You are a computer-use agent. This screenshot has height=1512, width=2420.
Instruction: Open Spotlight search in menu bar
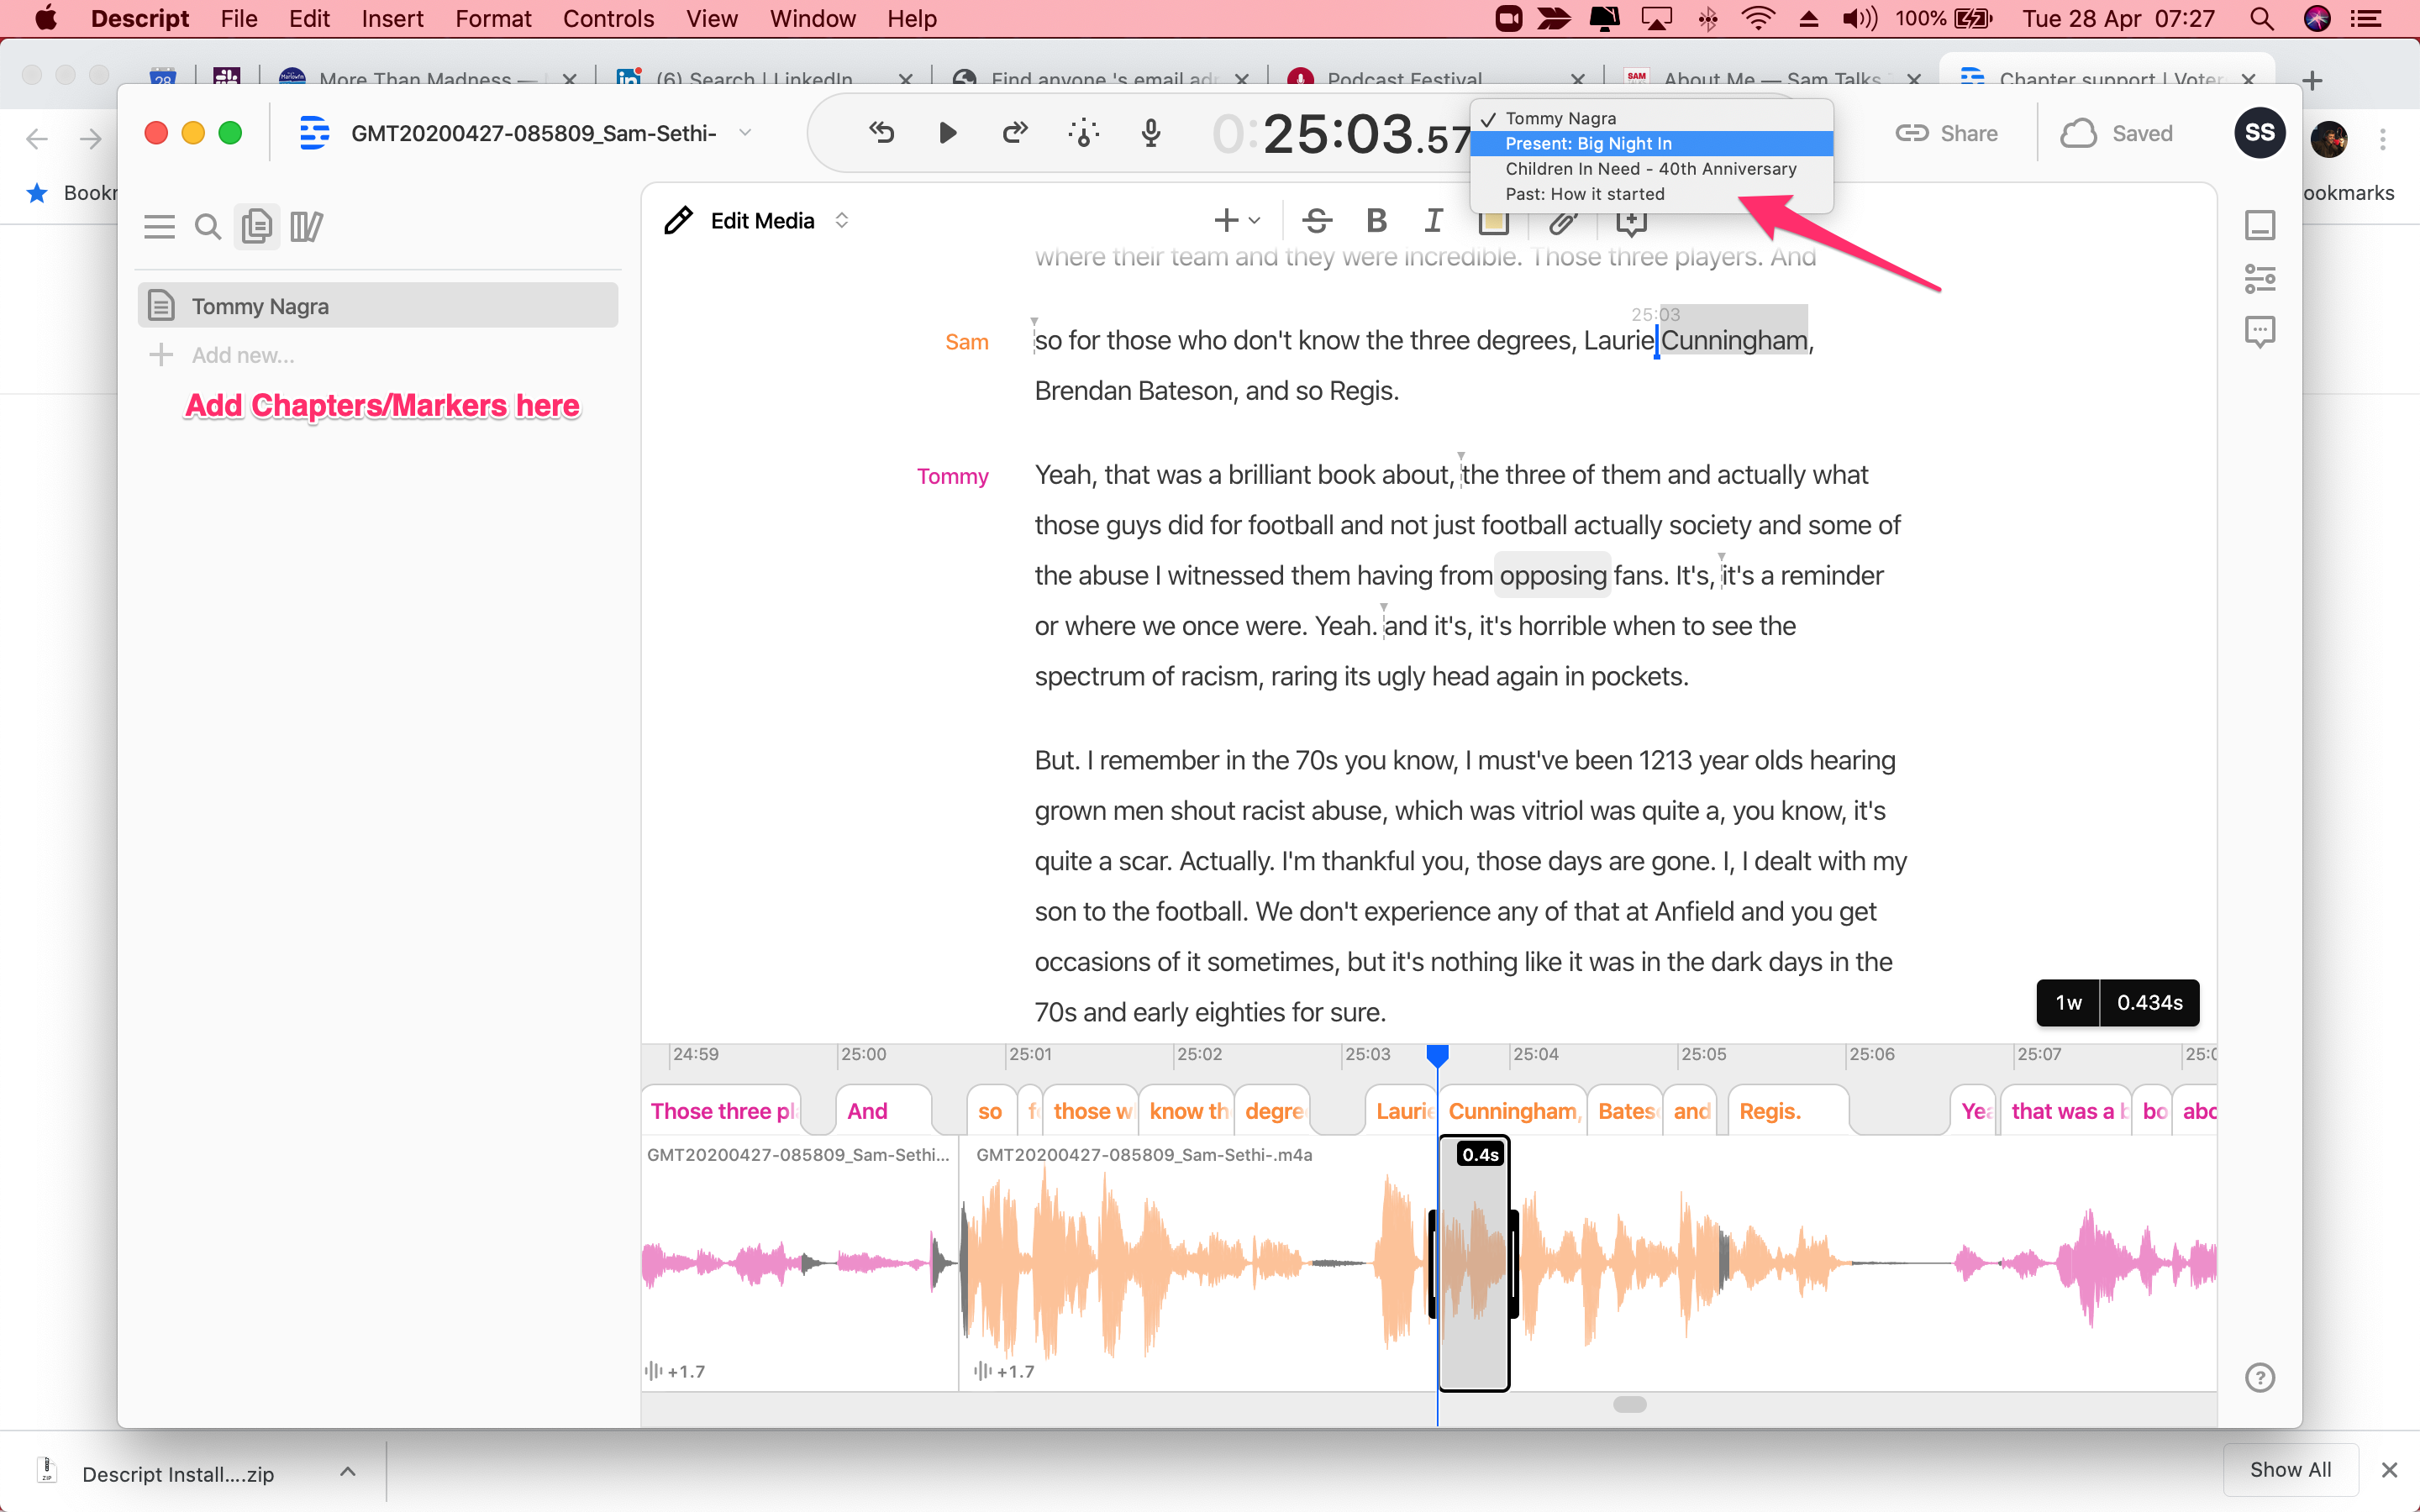2261,18
